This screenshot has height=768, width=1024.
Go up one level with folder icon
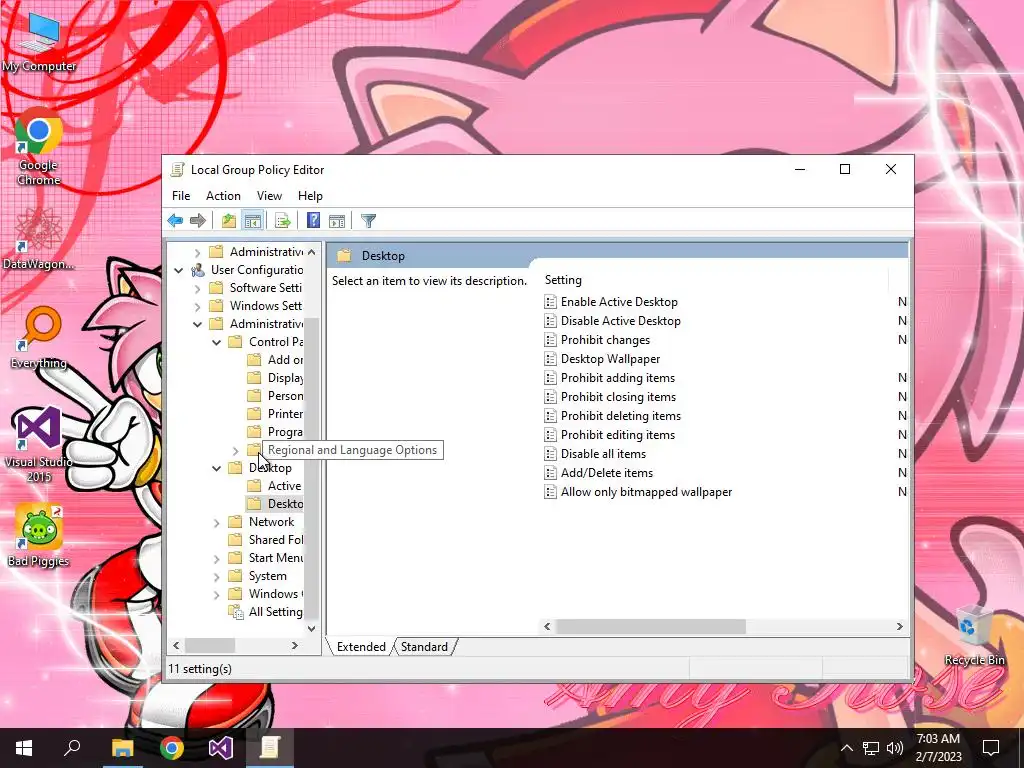(229, 221)
